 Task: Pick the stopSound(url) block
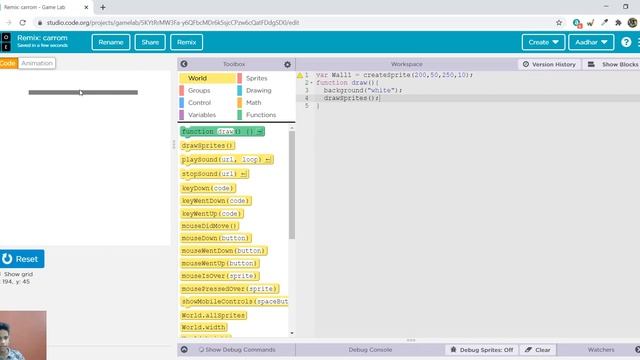click(215, 174)
